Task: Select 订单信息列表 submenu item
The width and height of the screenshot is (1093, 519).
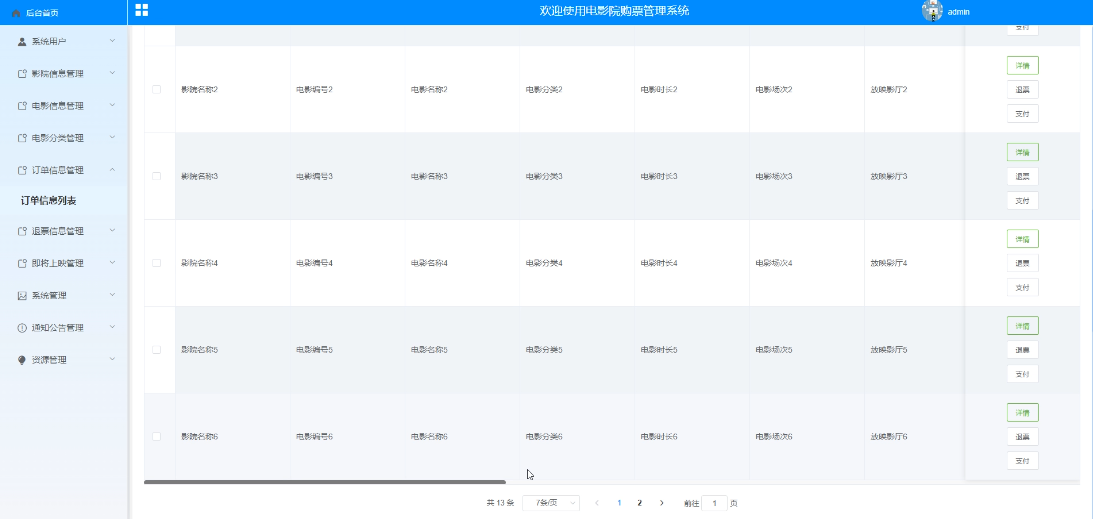Action: 48,201
